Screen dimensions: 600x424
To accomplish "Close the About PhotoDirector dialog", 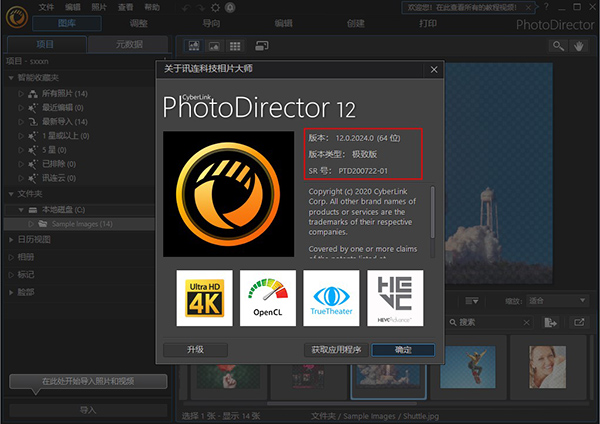I will [x=434, y=70].
